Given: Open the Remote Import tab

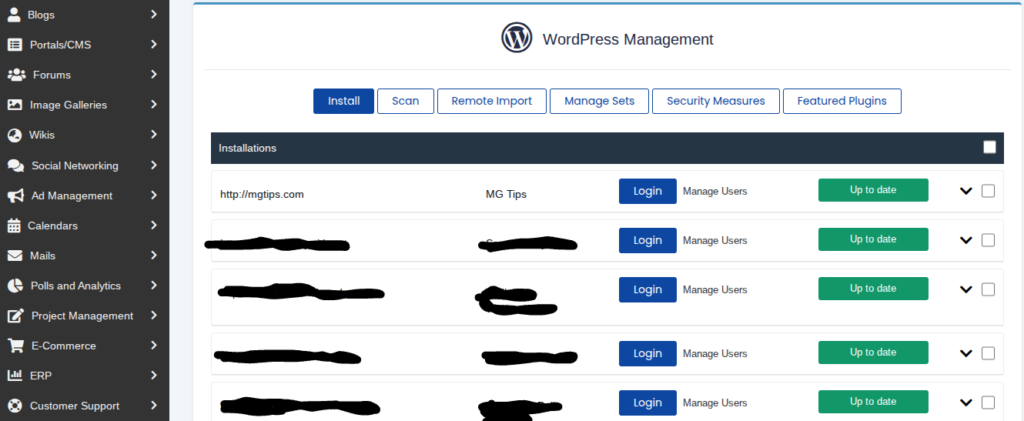Looking at the screenshot, I should click(492, 101).
